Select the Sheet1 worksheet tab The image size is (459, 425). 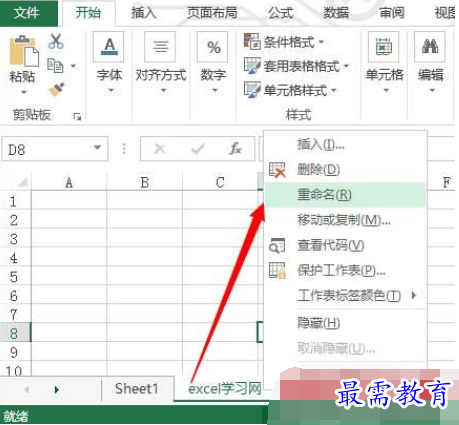click(x=137, y=389)
